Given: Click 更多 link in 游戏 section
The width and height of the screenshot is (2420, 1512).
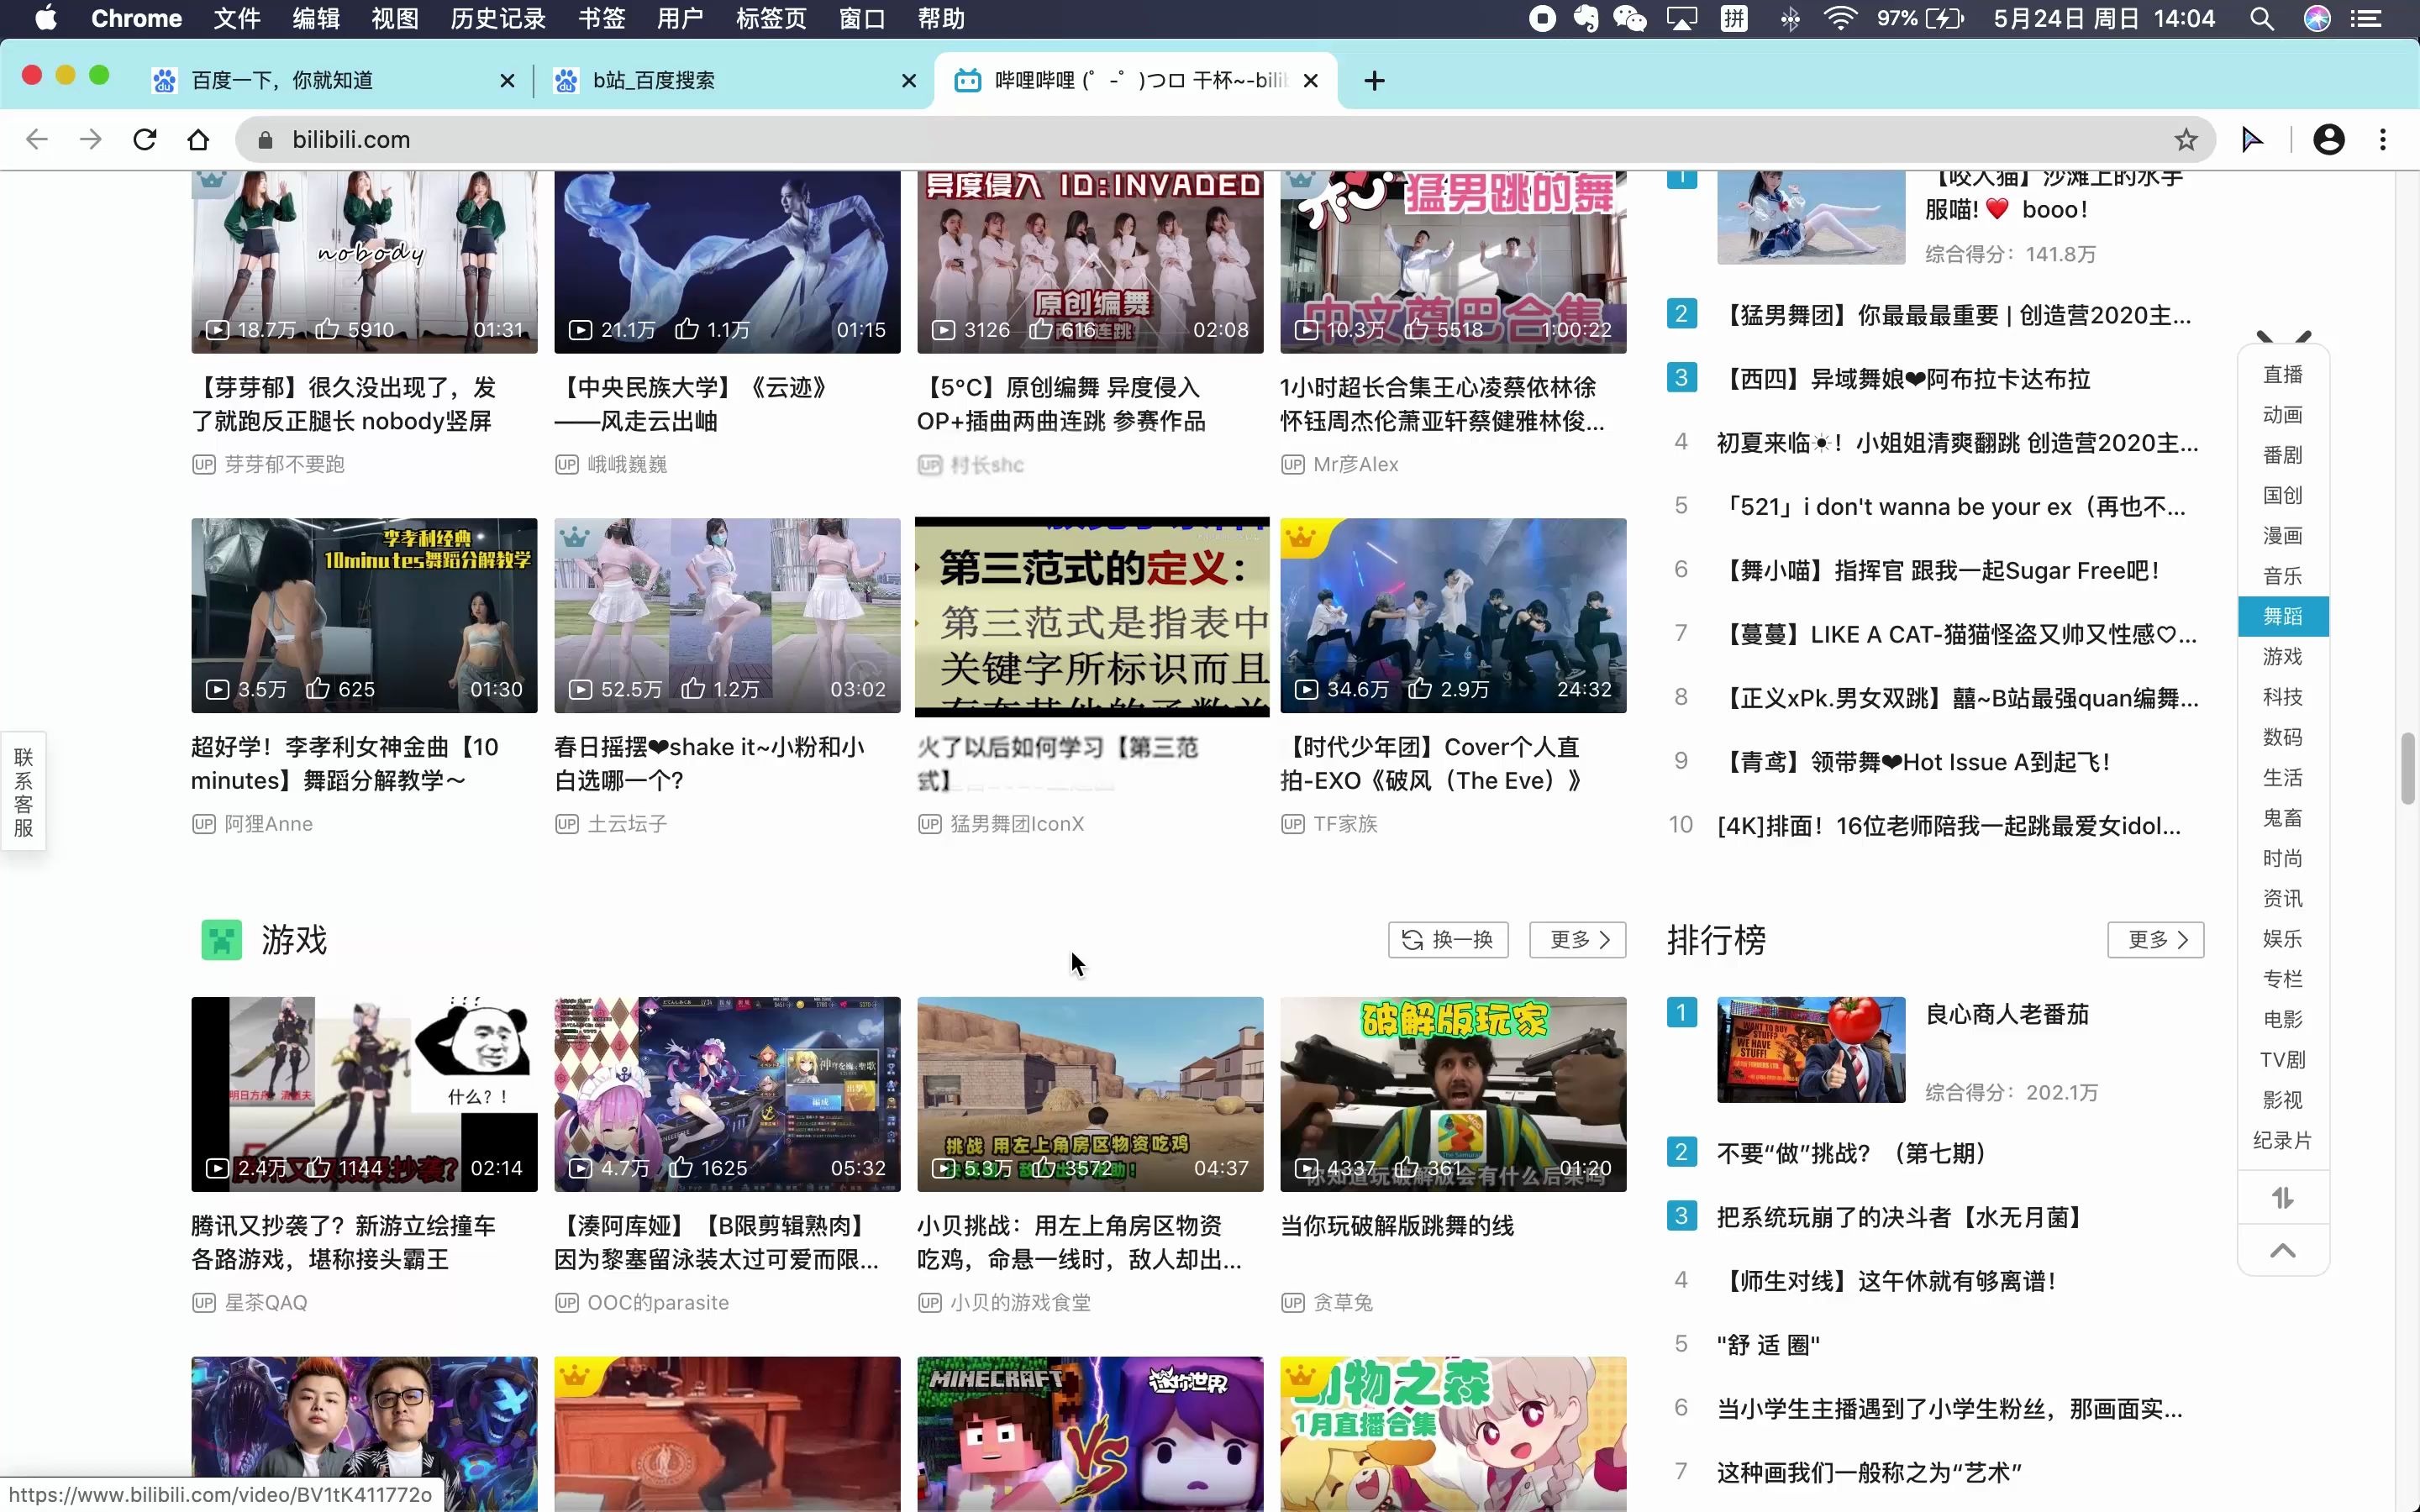Looking at the screenshot, I should pyautogui.click(x=1576, y=941).
